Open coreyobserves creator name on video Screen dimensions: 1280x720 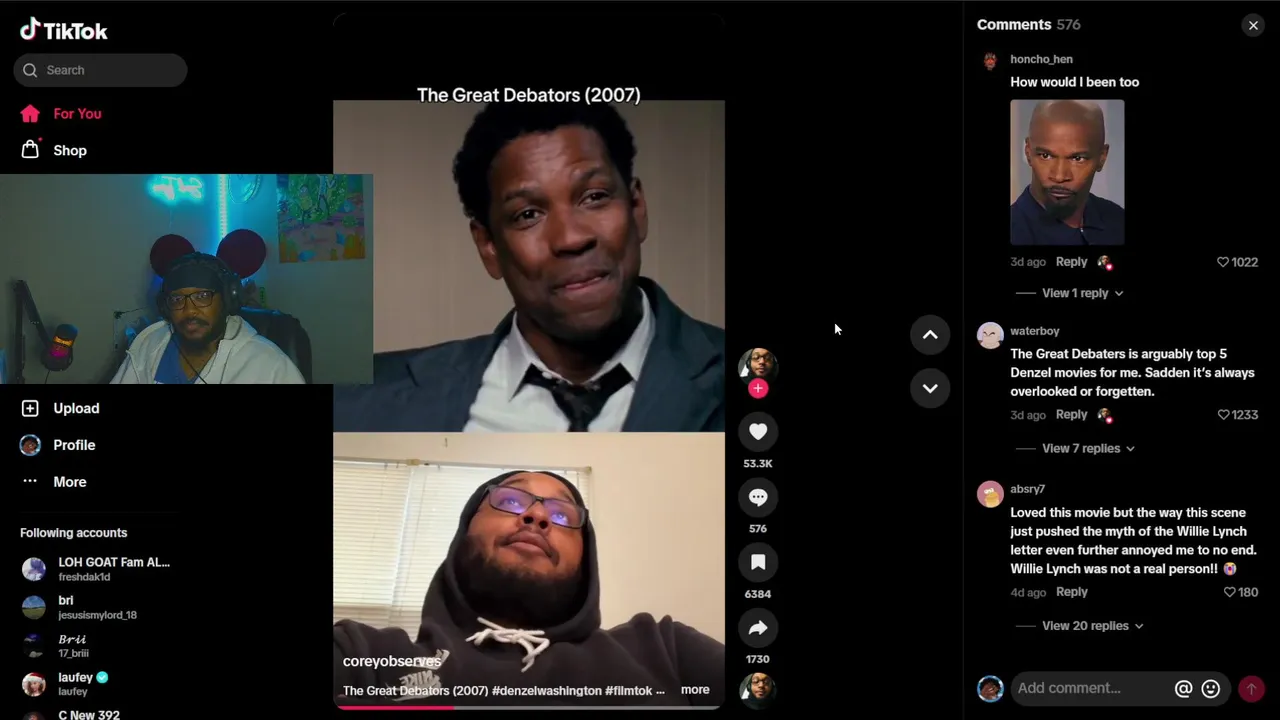391,661
